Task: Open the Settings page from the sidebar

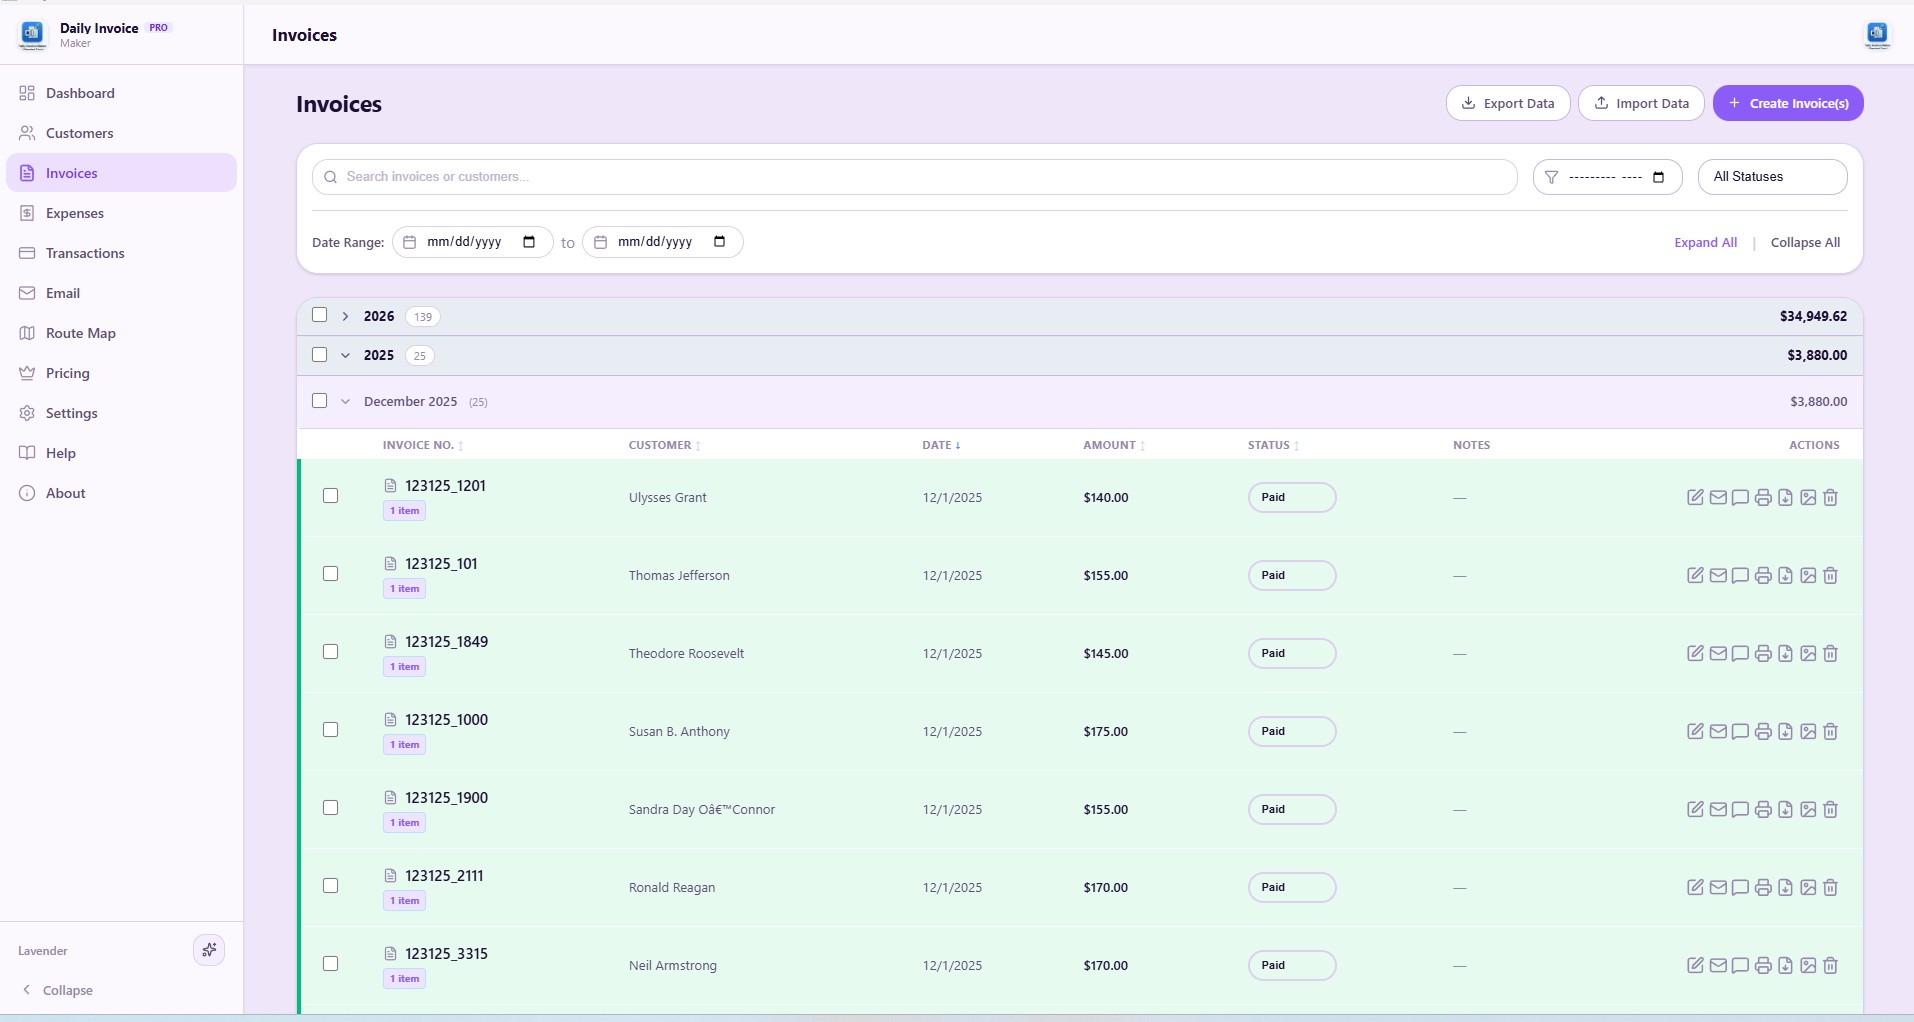Action: point(72,412)
